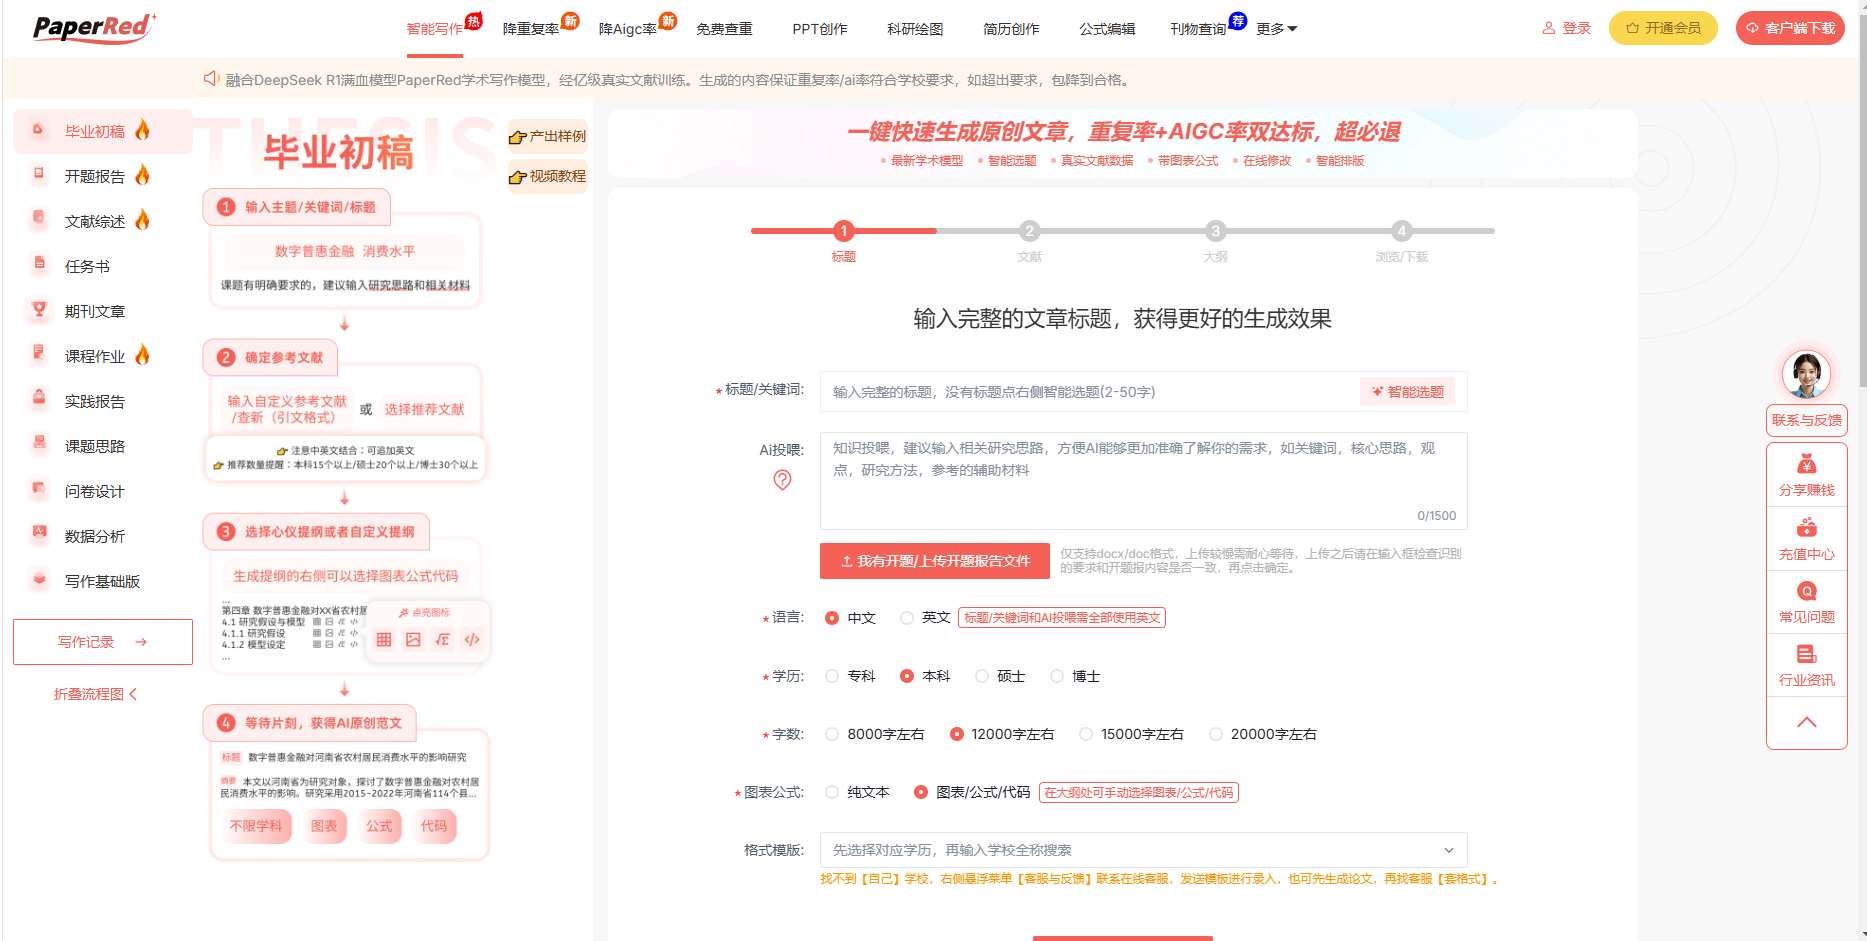Choose 硕士 education level option

(982, 676)
